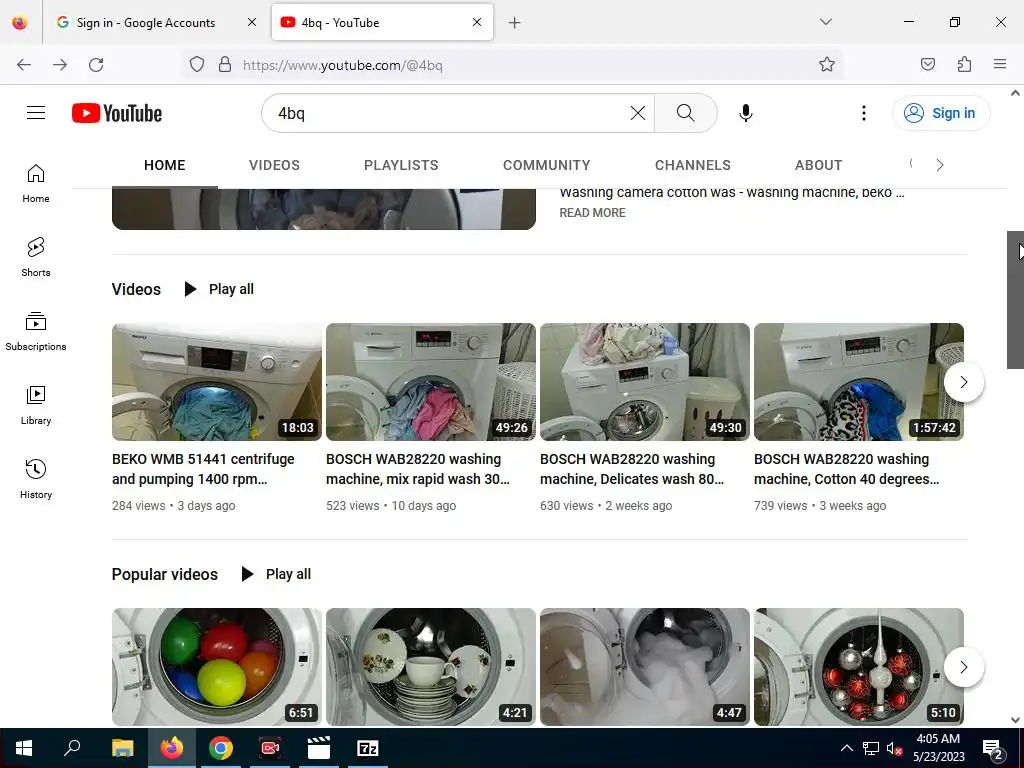Click the BOSCH Delicates wash 80 title

tap(632, 469)
